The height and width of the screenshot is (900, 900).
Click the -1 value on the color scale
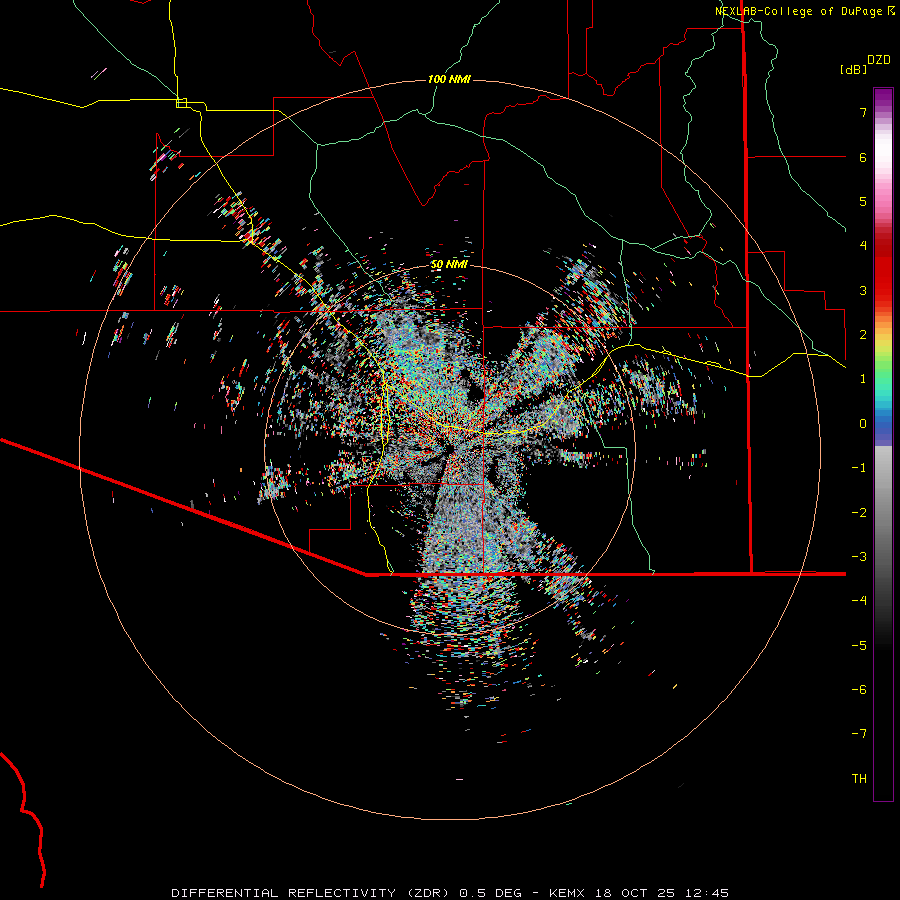pyautogui.click(x=859, y=468)
